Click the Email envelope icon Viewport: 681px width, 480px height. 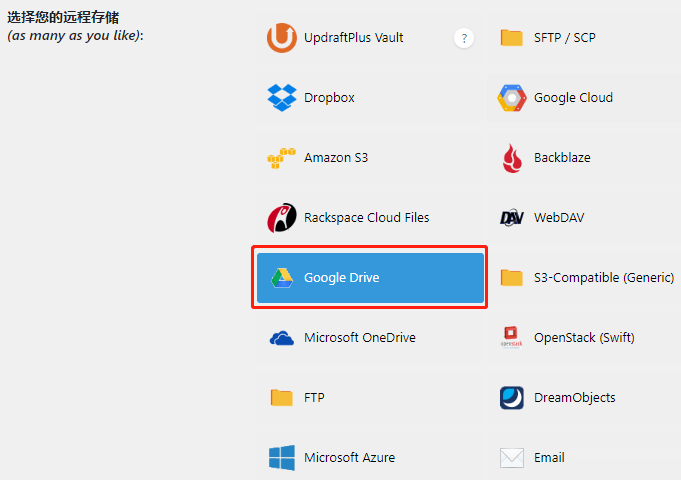[x=512, y=458]
